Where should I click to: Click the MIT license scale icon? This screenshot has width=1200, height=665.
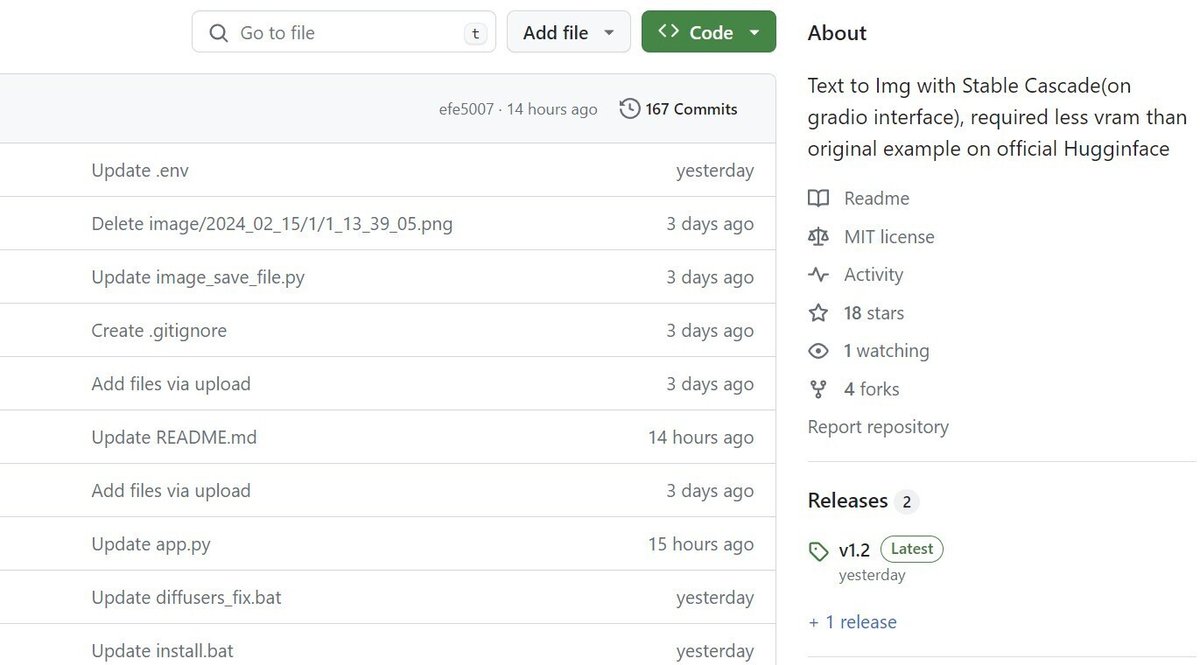pyautogui.click(x=819, y=237)
